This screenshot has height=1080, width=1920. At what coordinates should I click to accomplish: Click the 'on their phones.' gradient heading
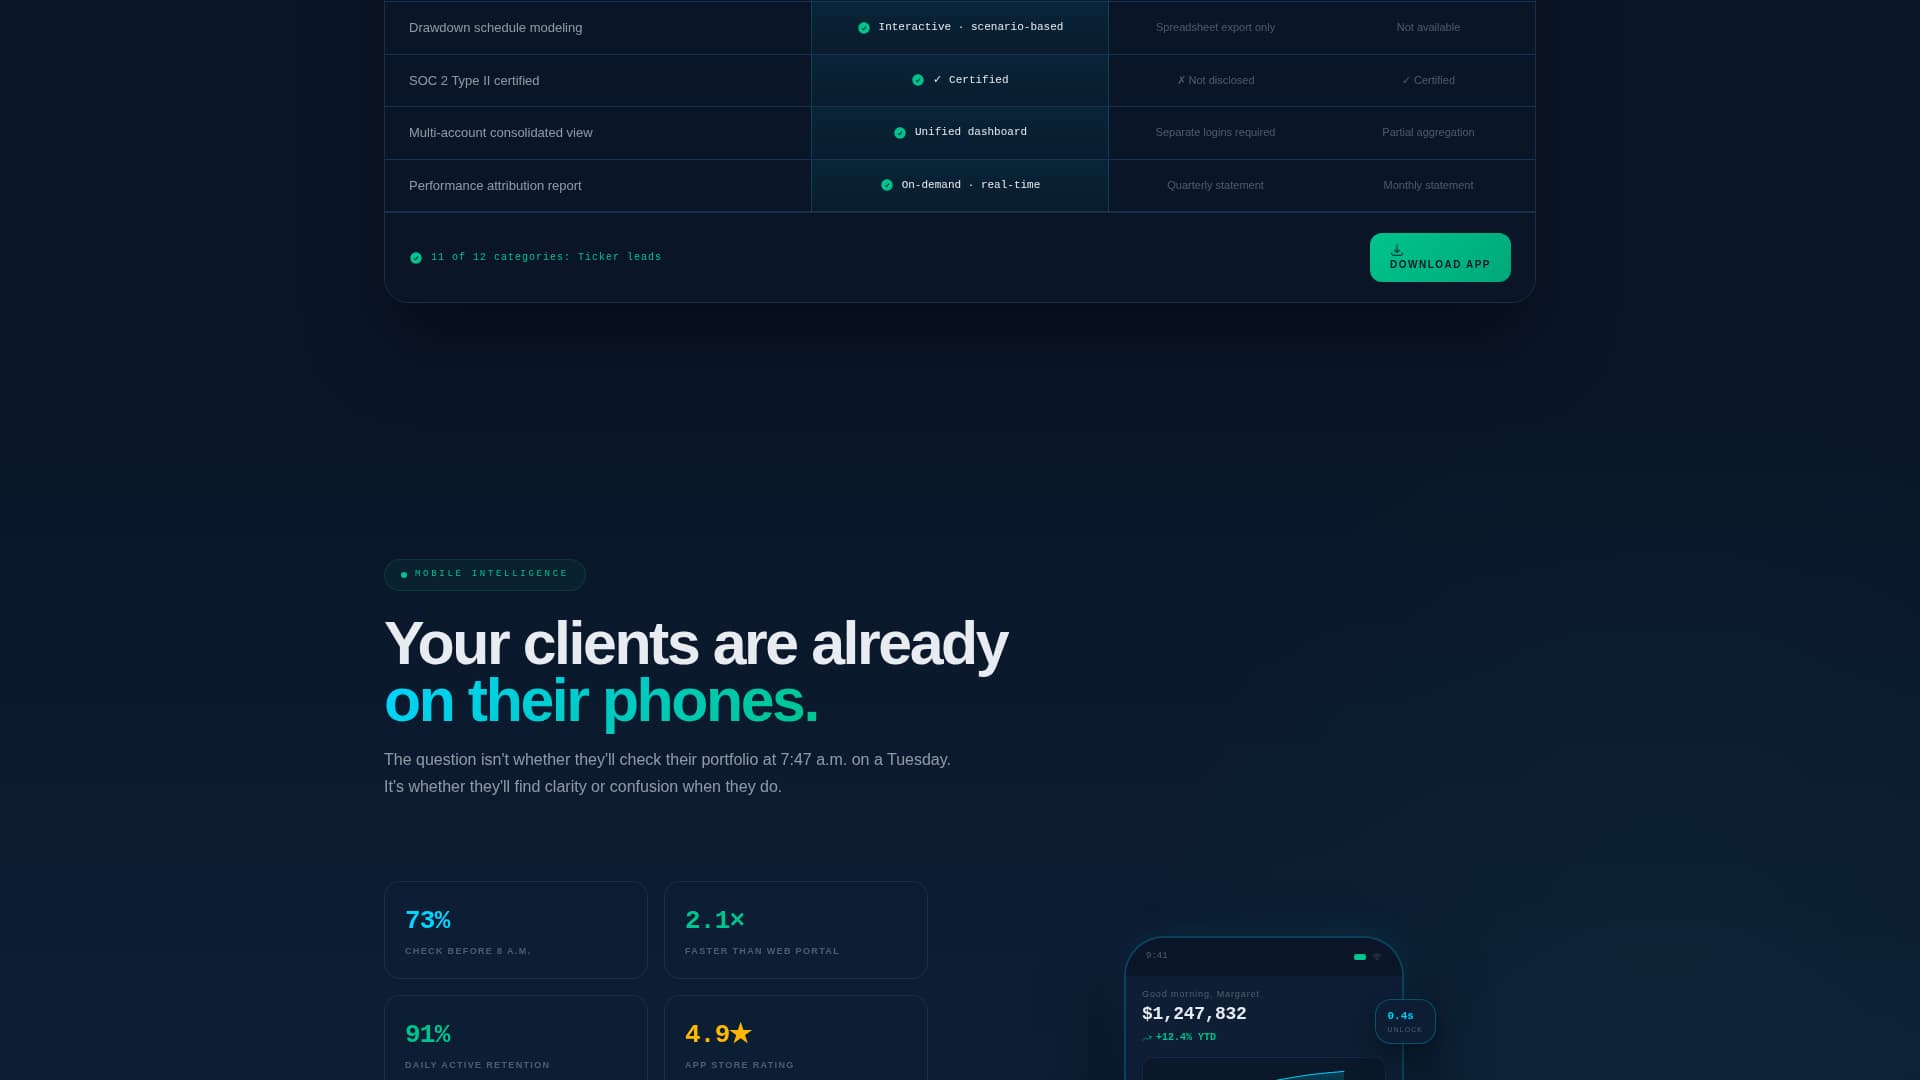601,701
